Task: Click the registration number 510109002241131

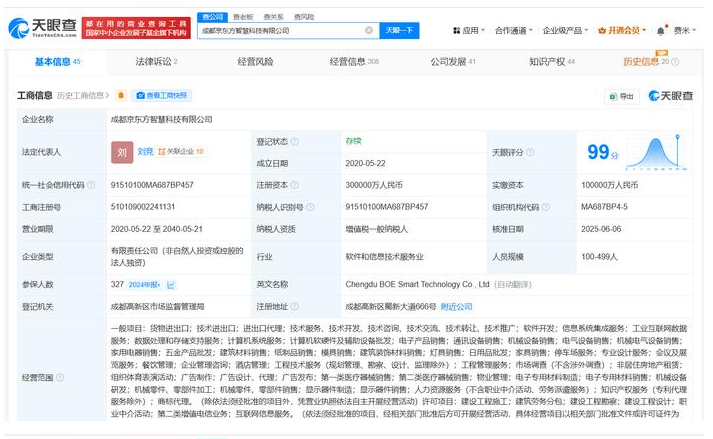Action: [143, 207]
